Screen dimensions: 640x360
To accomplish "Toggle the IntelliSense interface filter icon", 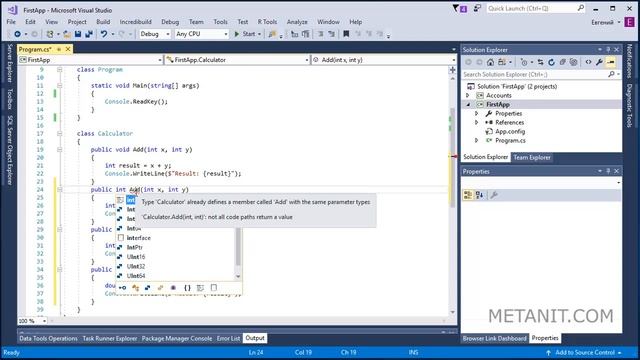I will 122,288.
